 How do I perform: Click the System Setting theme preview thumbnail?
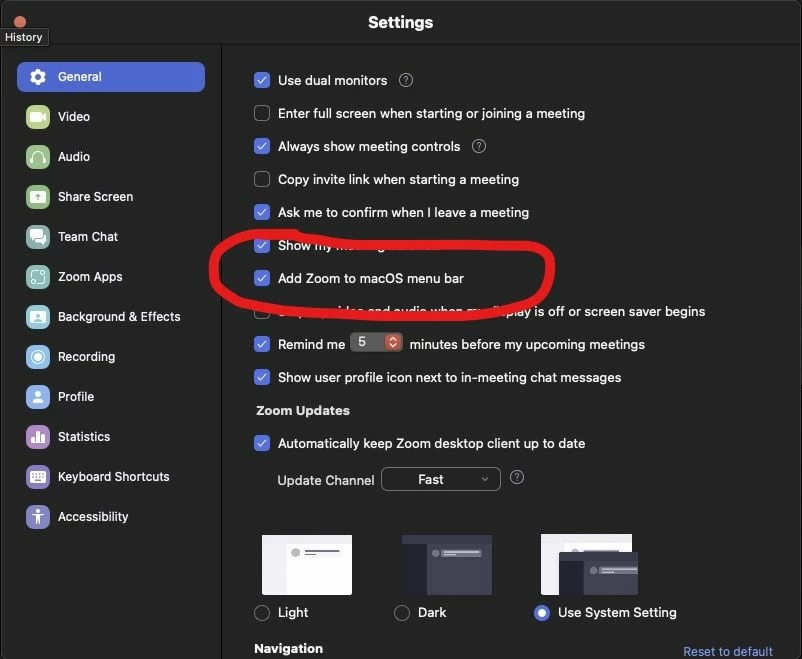coord(589,565)
